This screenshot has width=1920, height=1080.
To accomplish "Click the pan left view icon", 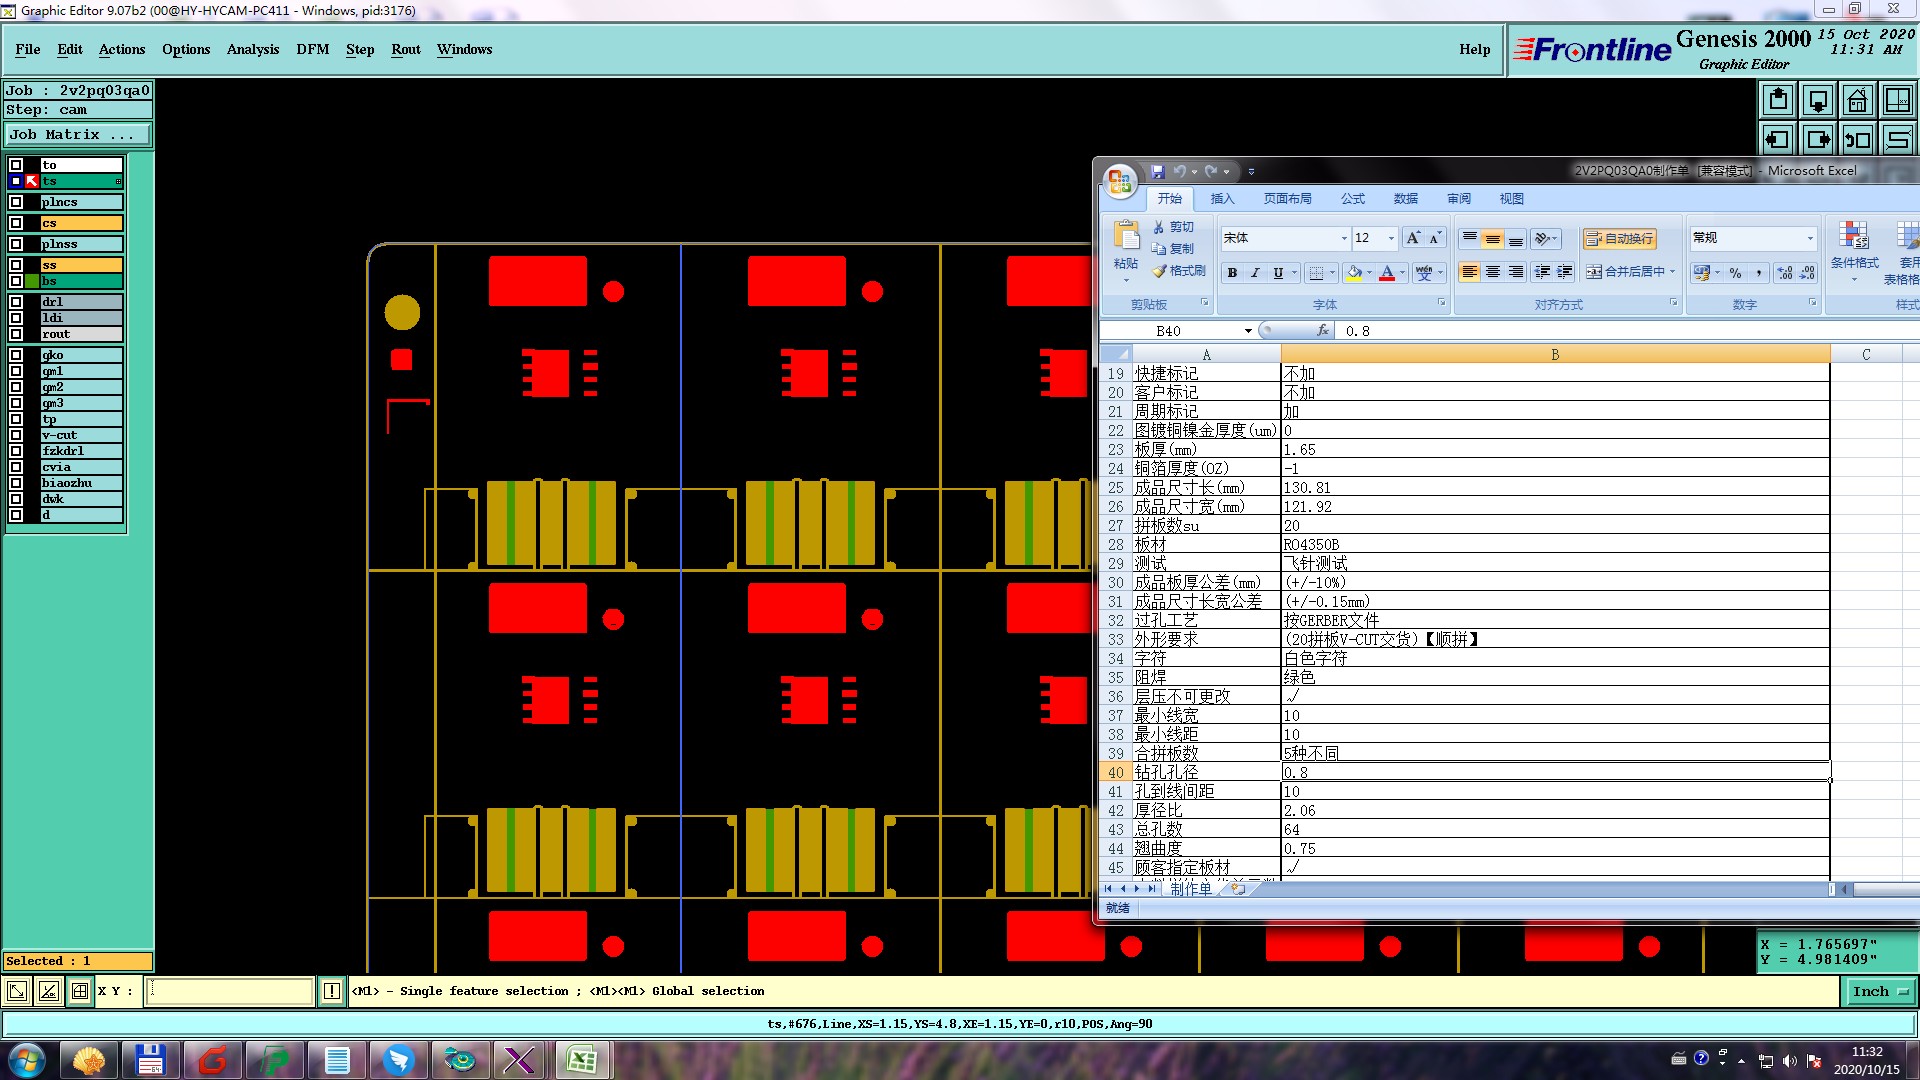I will pyautogui.click(x=1778, y=139).
